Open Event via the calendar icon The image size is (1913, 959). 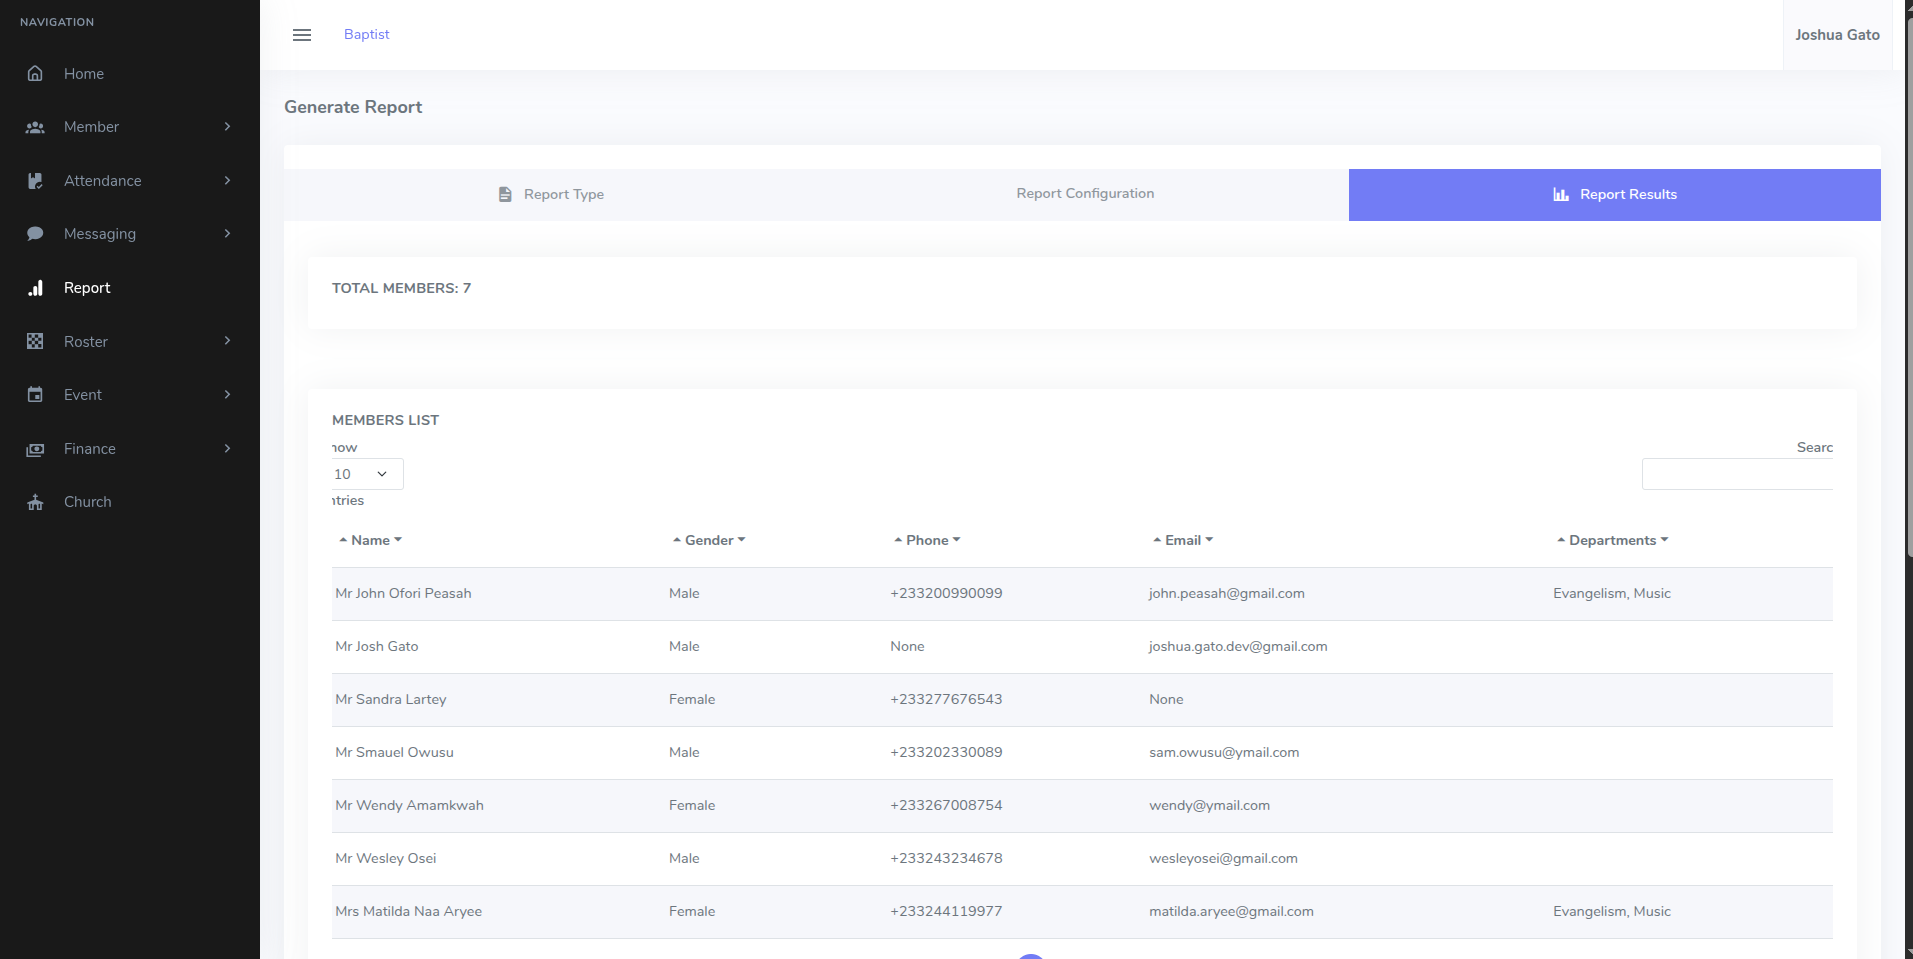coord(35,394)
